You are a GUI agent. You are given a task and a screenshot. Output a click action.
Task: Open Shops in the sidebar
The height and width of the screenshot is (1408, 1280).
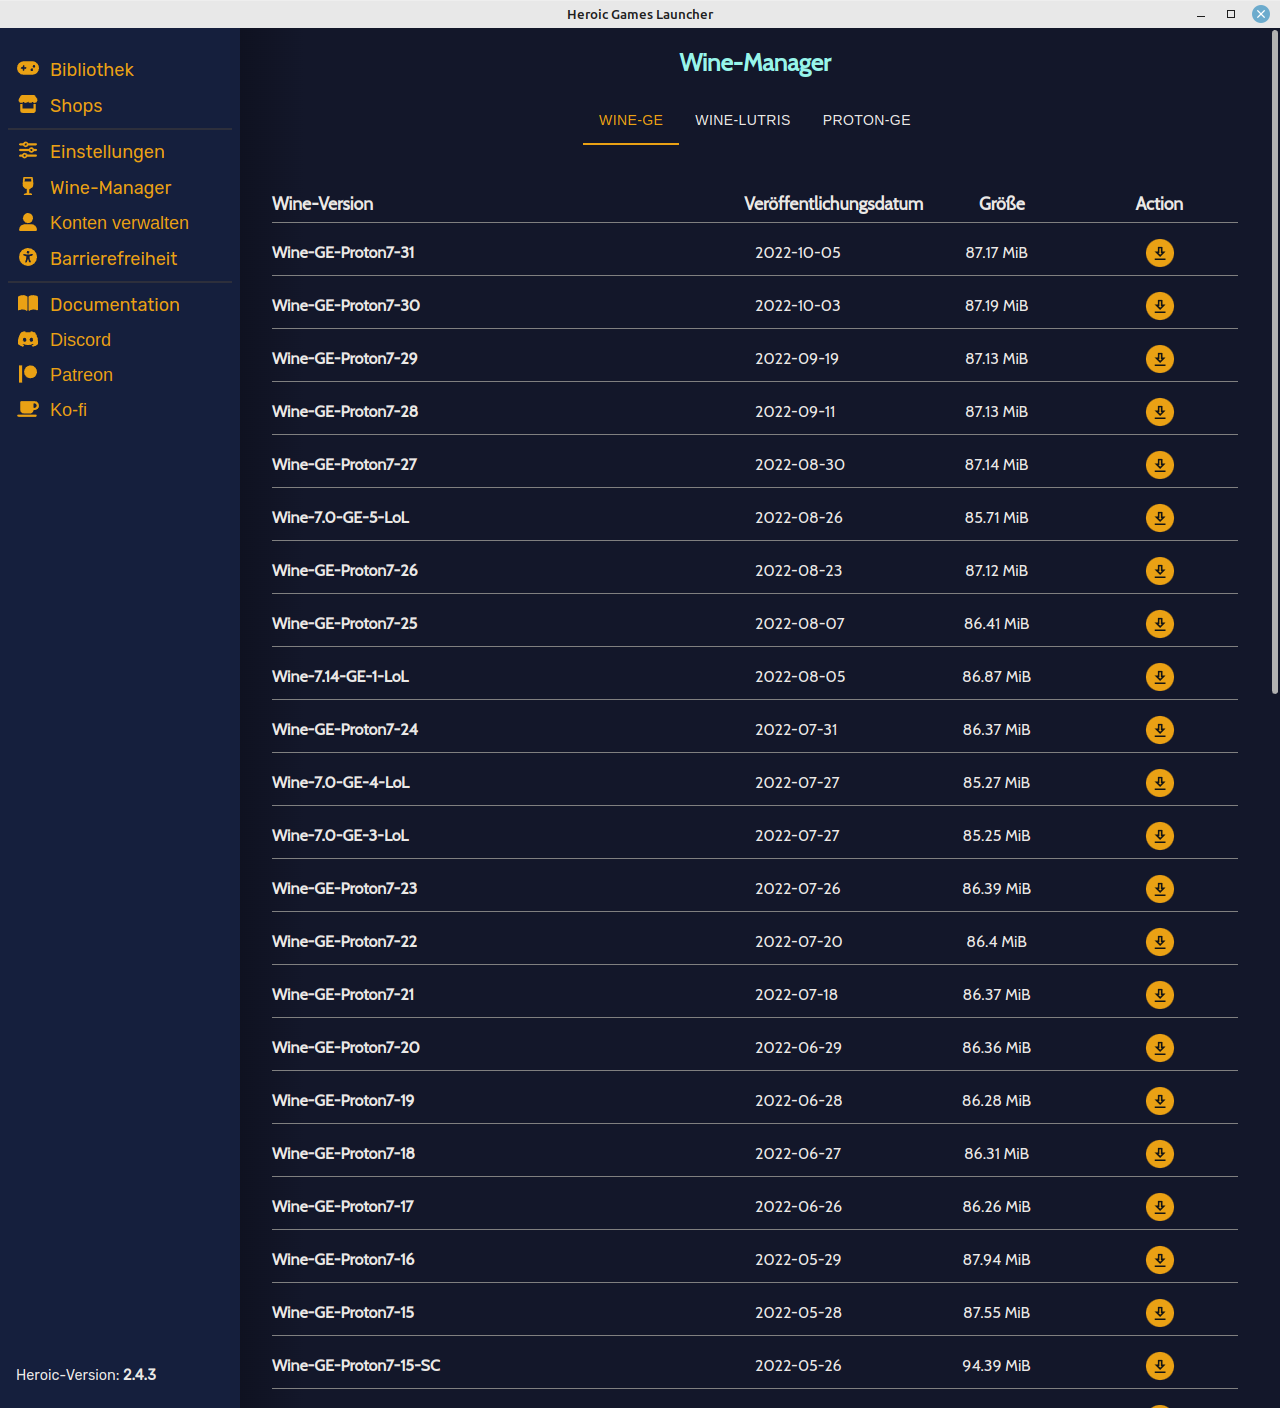click(x=76, y=105)
